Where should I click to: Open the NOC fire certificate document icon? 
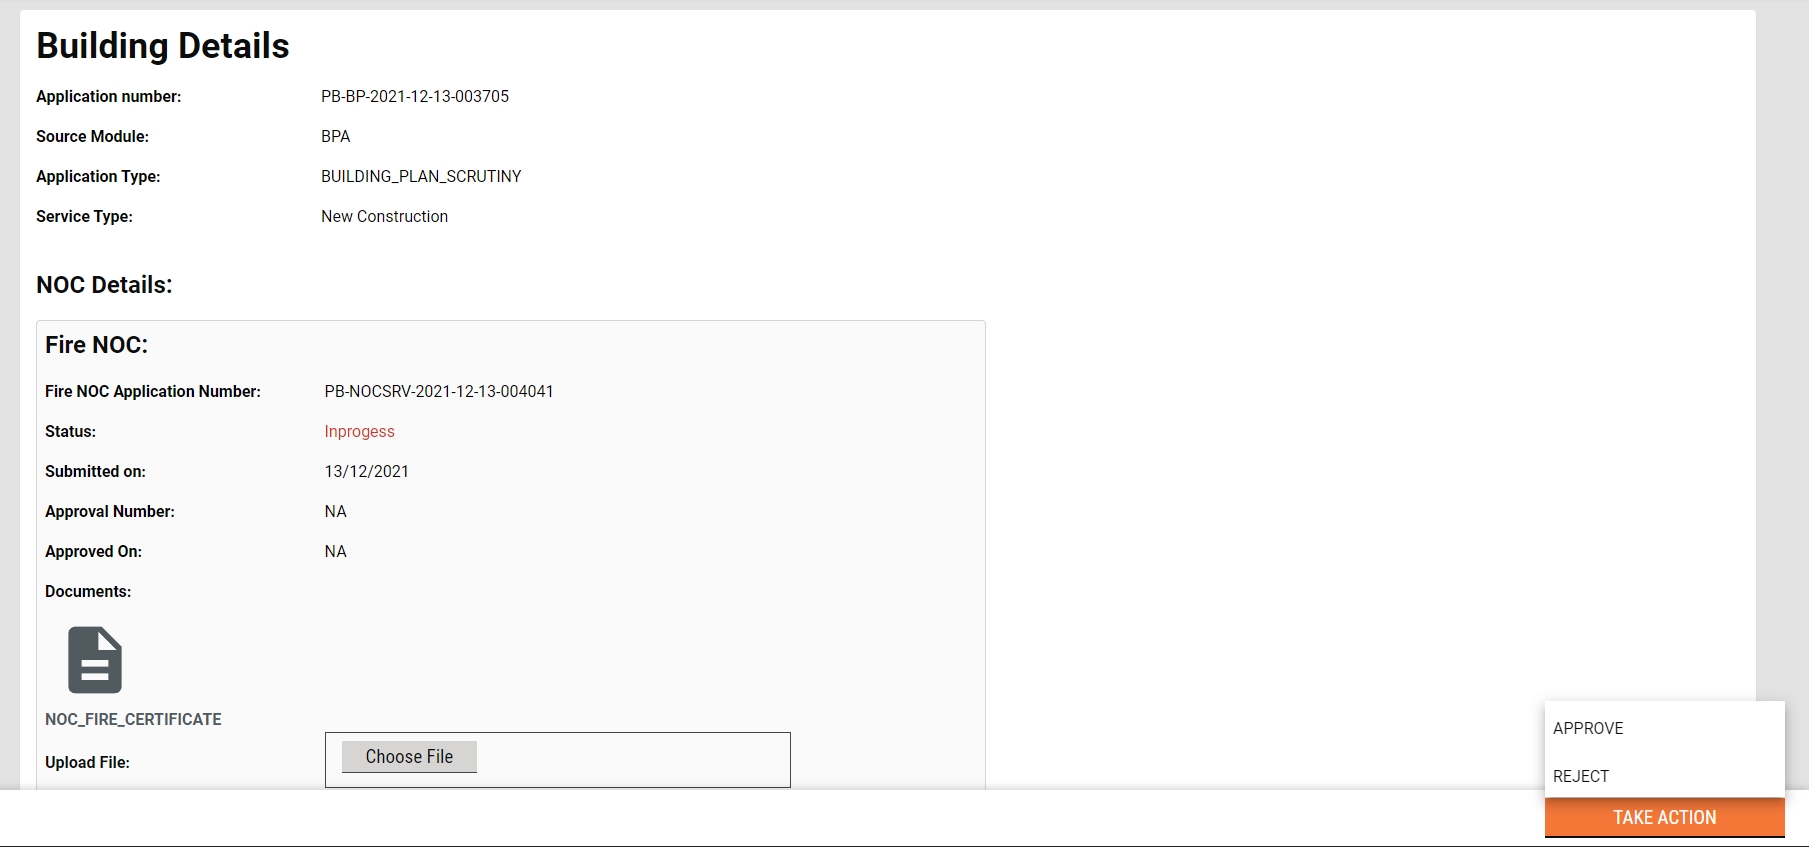pos(95,660)
